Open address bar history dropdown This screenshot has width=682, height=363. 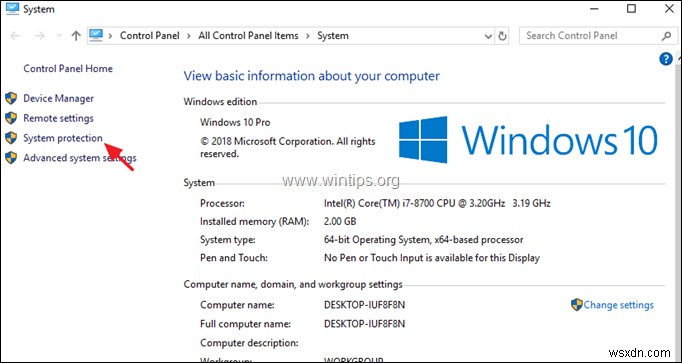tap(488, 37)
